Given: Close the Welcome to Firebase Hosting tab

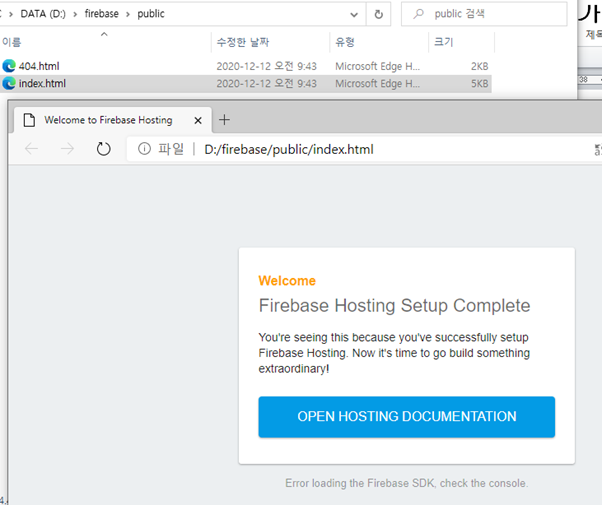Looking at the screenshot, I should point(198,121).
